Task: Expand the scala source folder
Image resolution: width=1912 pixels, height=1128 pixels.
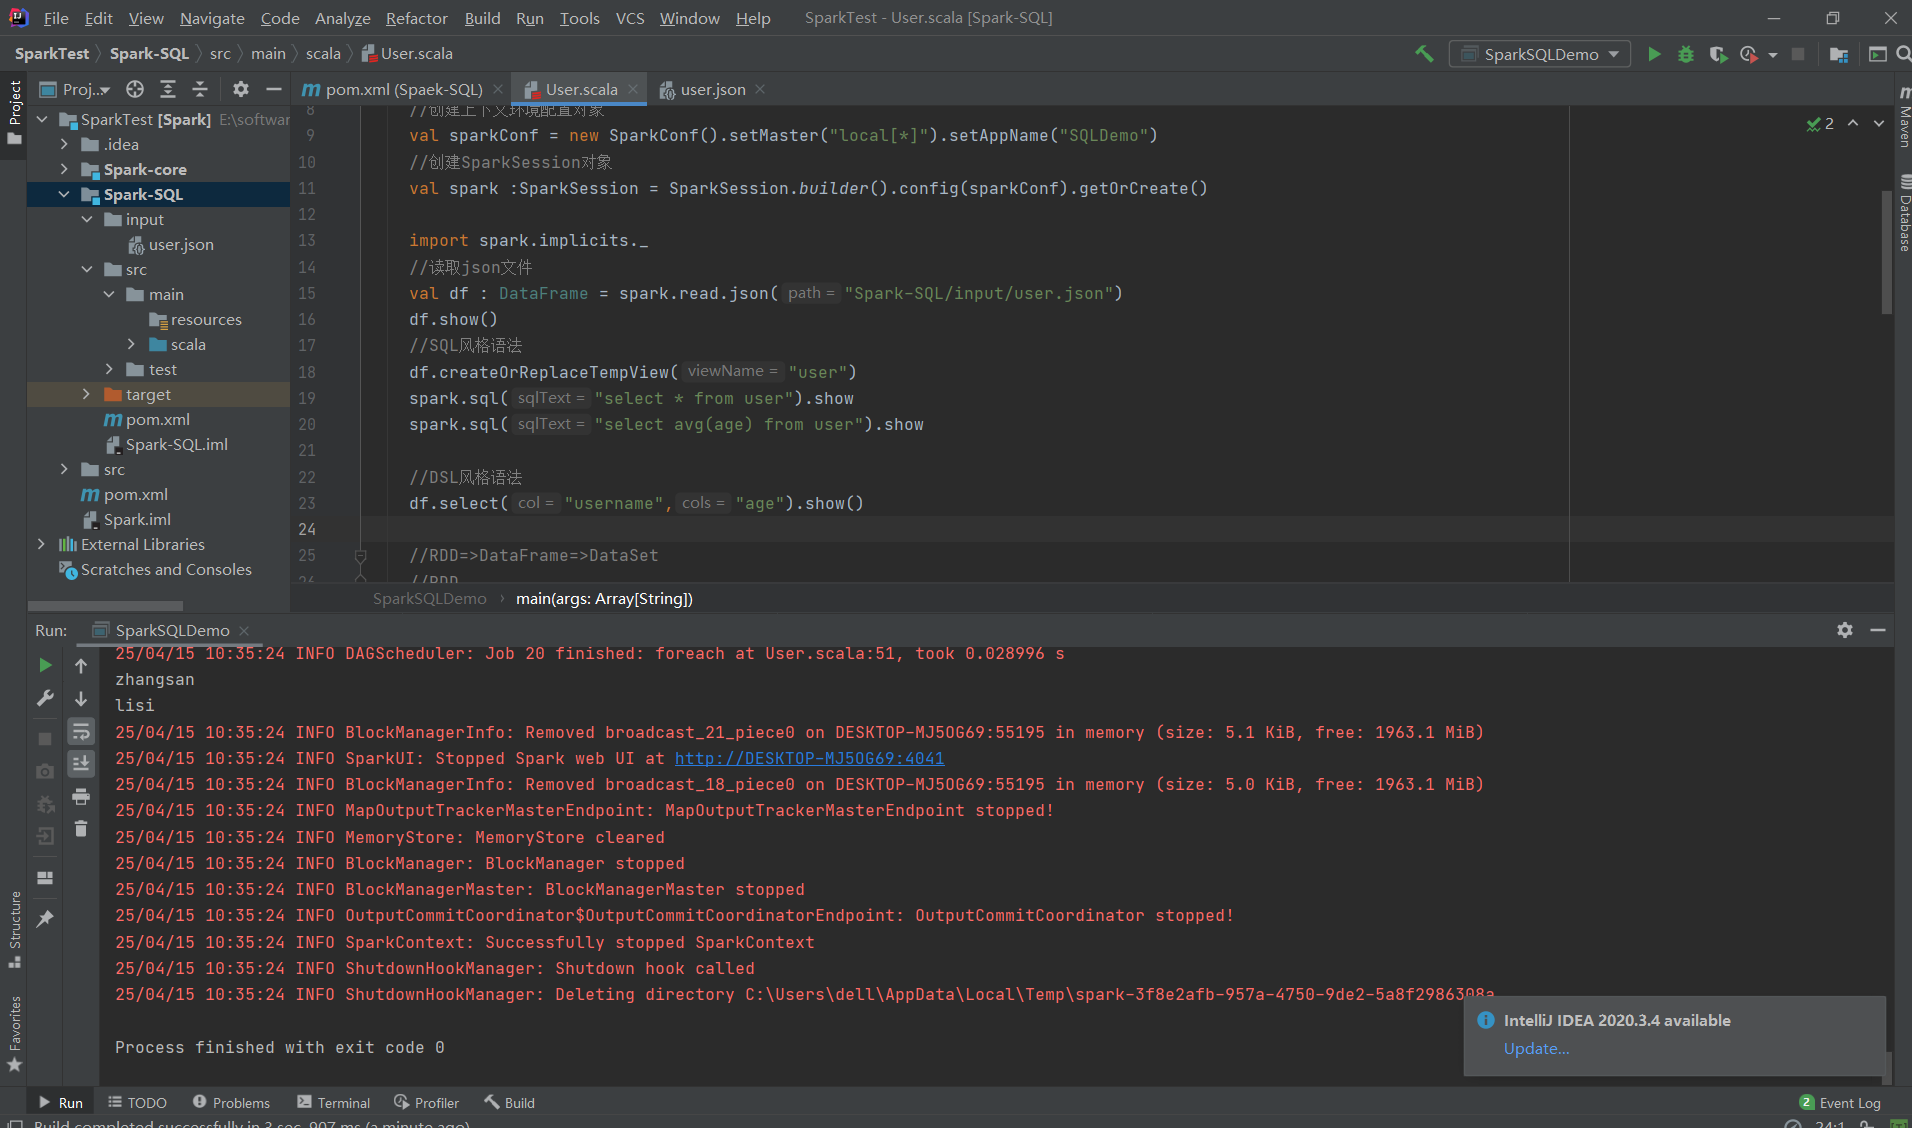Action: click(x=131, y=344)
